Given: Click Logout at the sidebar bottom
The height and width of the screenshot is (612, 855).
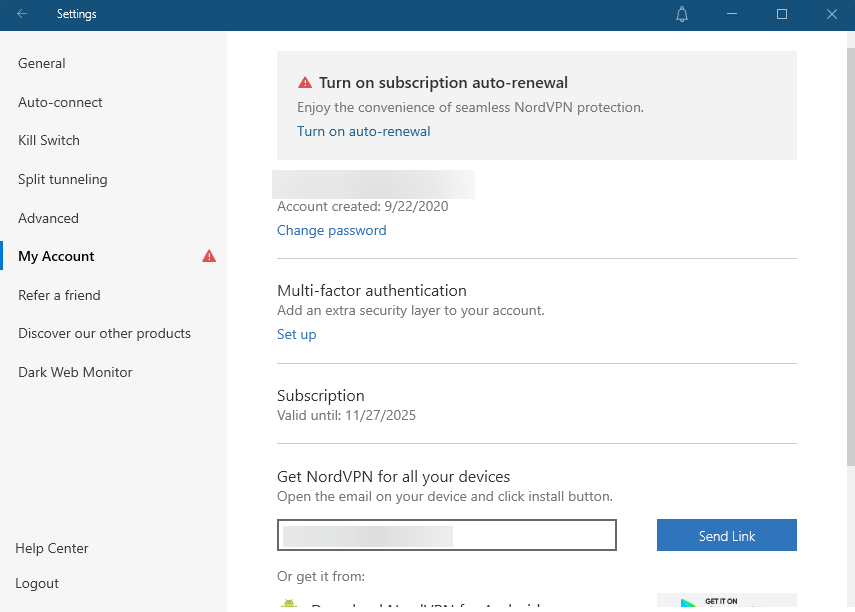Looking at the screenshot, I should pos(37,583).
